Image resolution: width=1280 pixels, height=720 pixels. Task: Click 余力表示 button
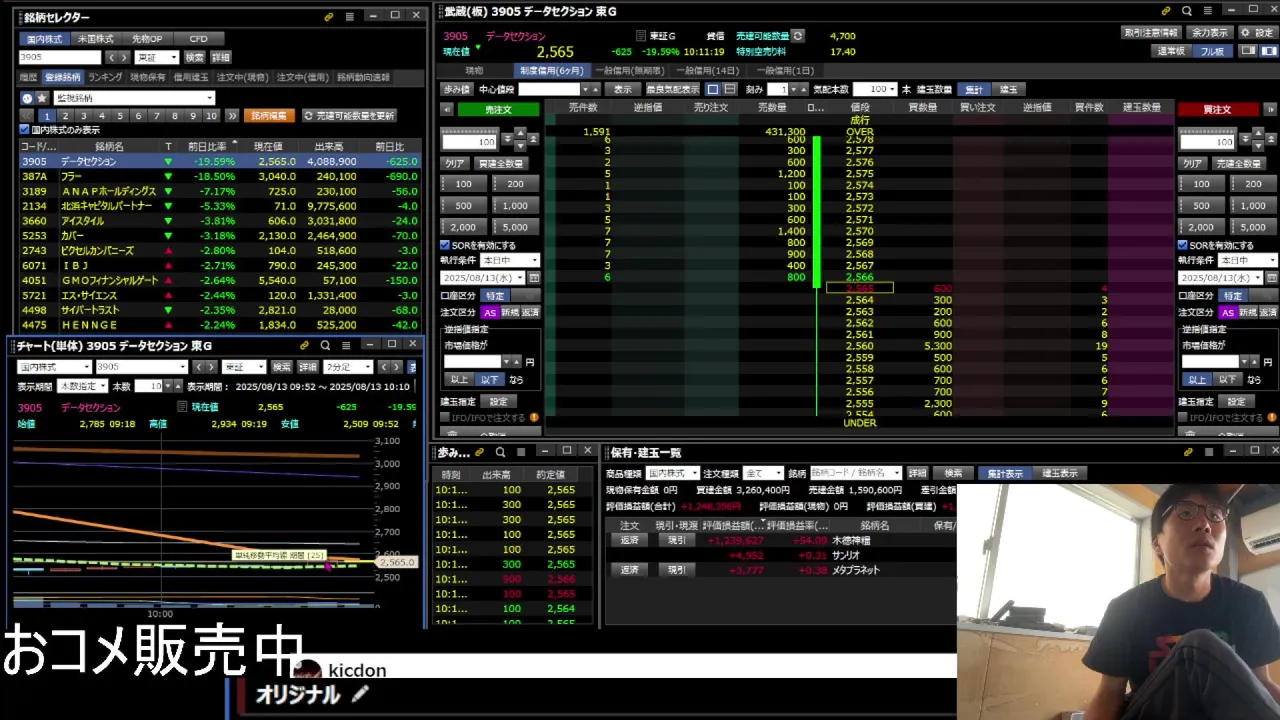(x=1210, y=33)
